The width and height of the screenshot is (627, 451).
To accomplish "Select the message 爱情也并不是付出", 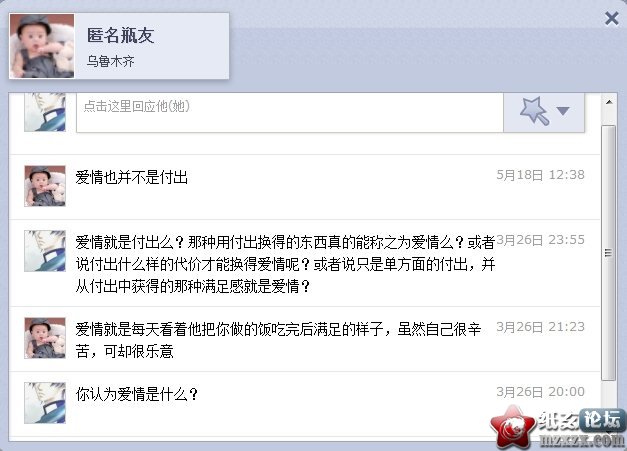I will click(x=132, y=177).
